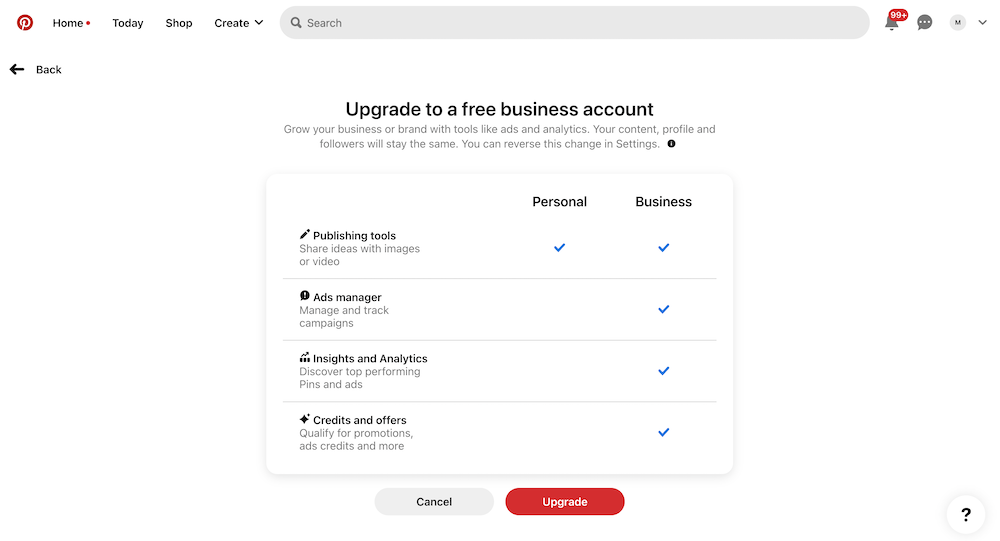This screenshot has width=1000, height=541.
Task: Click the Cancel button
Action: point(434,501)
